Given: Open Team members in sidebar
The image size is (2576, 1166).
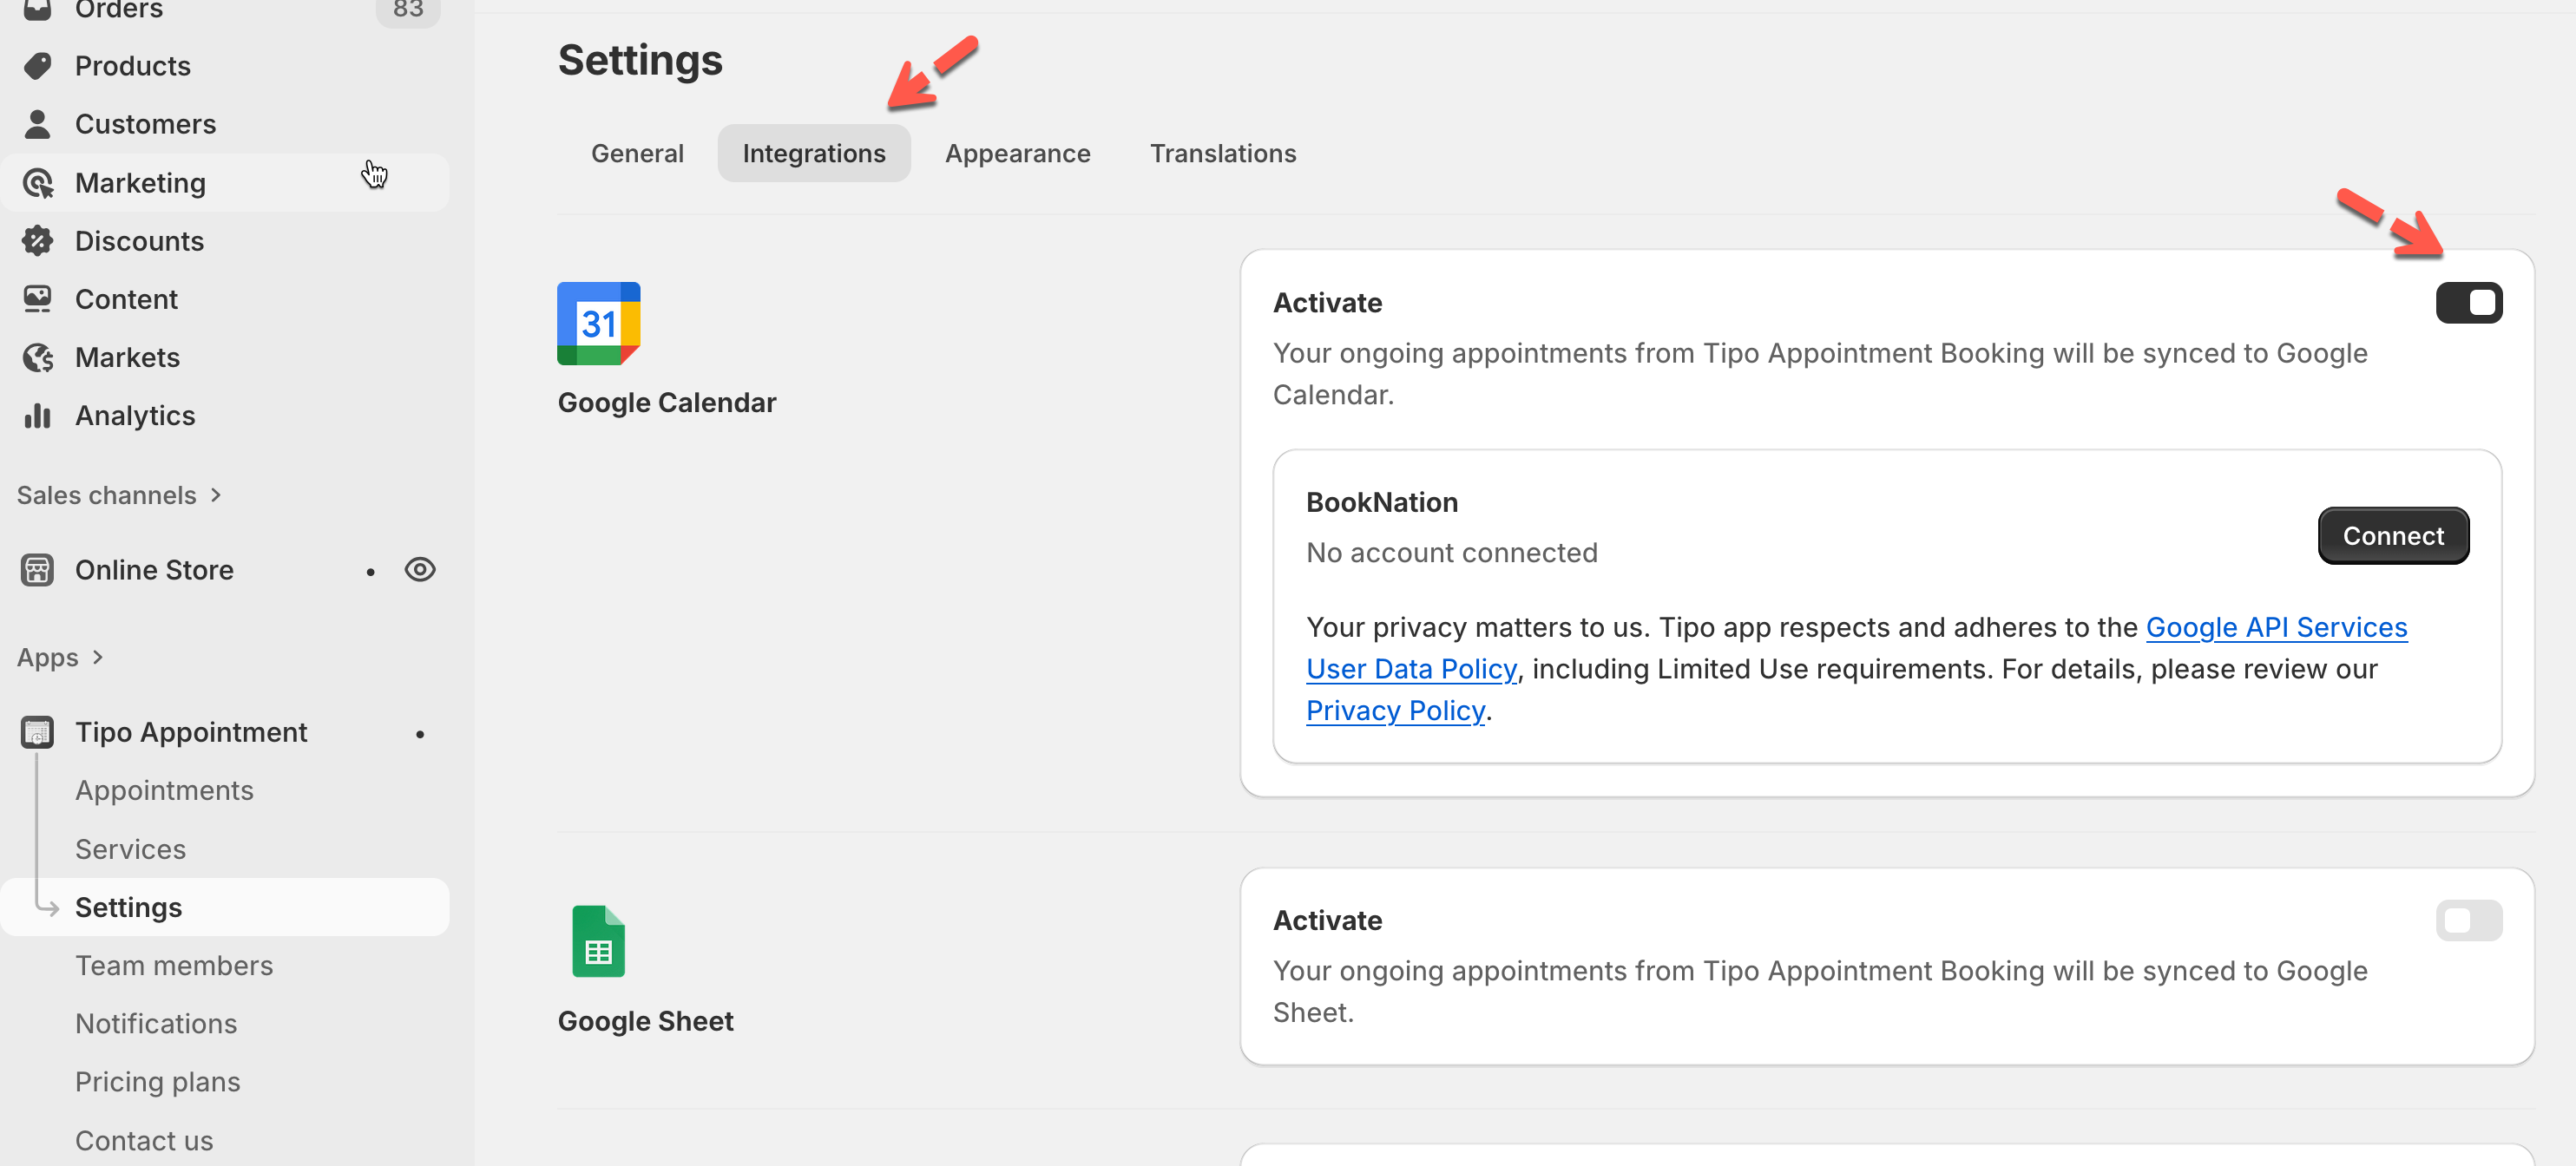Looking at the screenshot, I should pyautogui.click(x=174, y=965).
